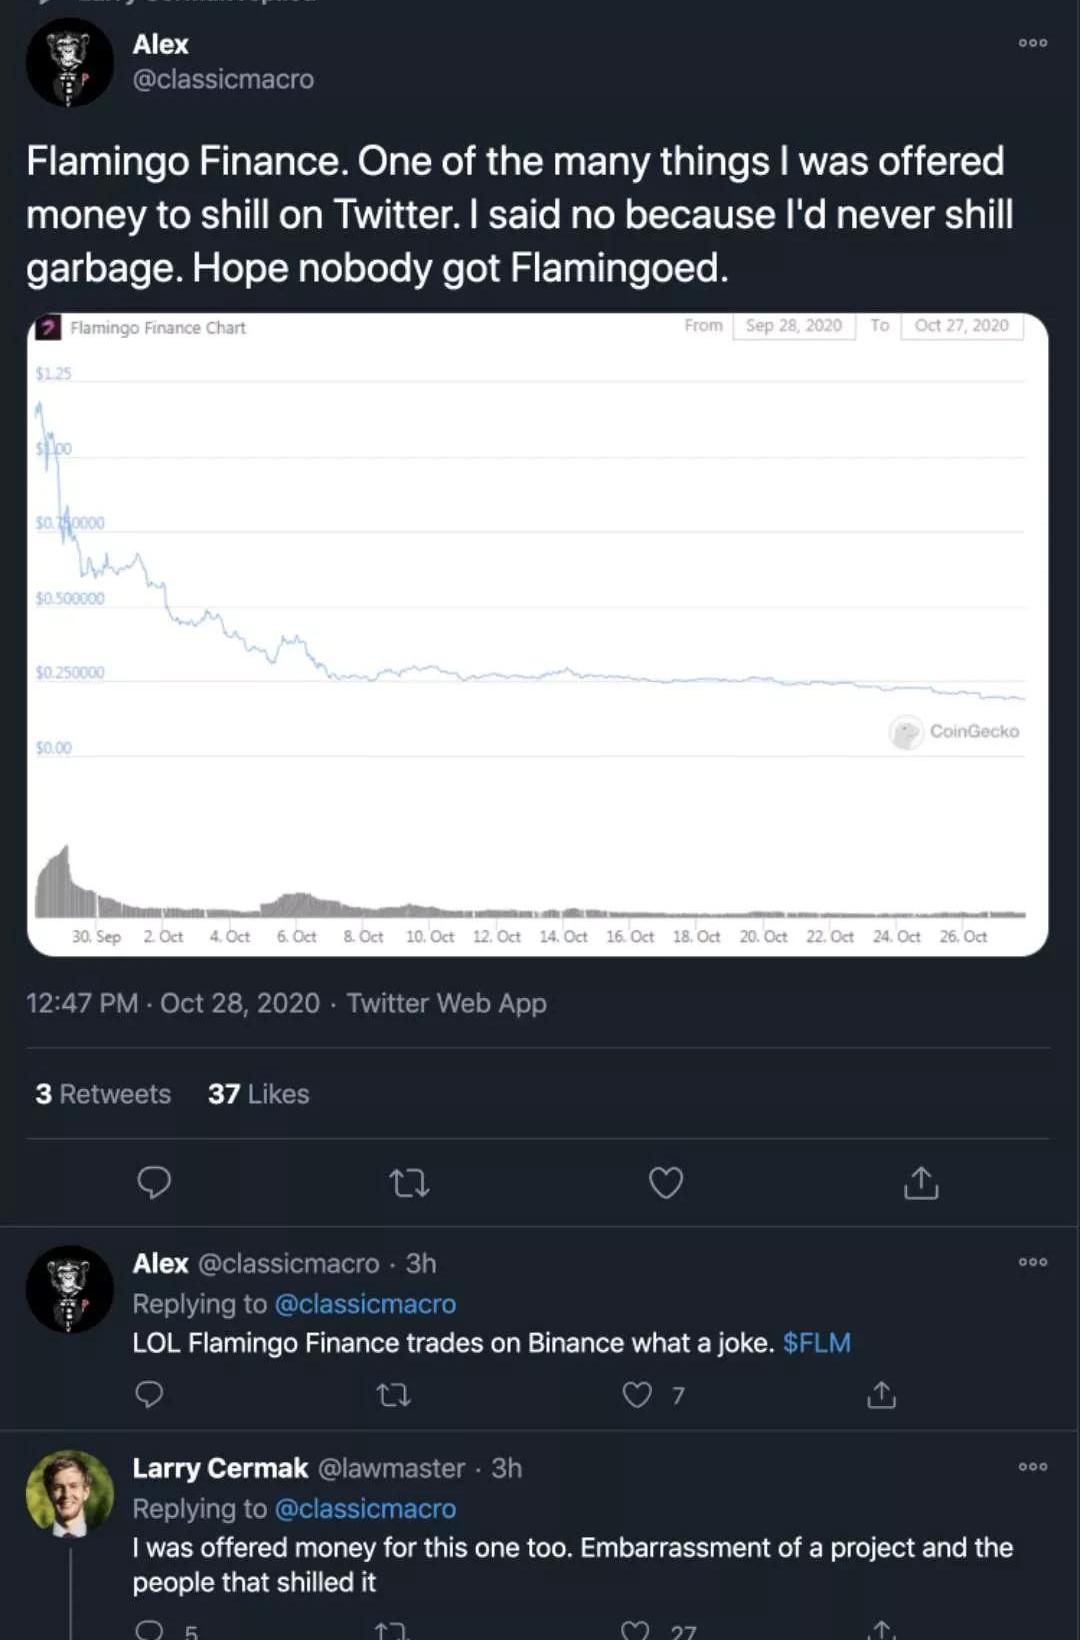1080x1640 pixels.
Task: Share the main tweet via share icon
Action: pyautogui.click(x=921, y=1183)
